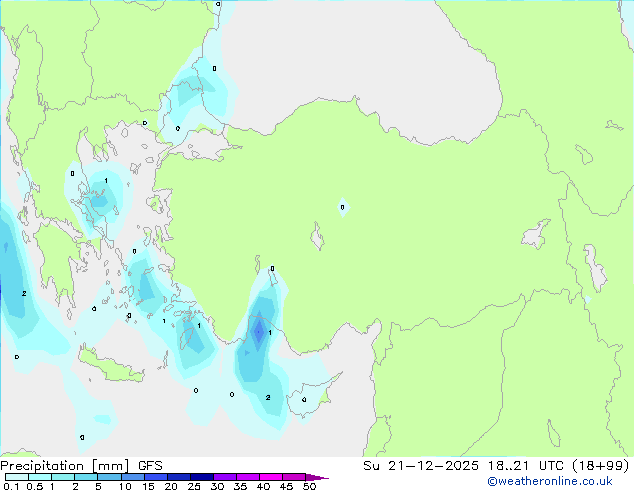Click the 45–50 mm legend swatch

[294, 477]
